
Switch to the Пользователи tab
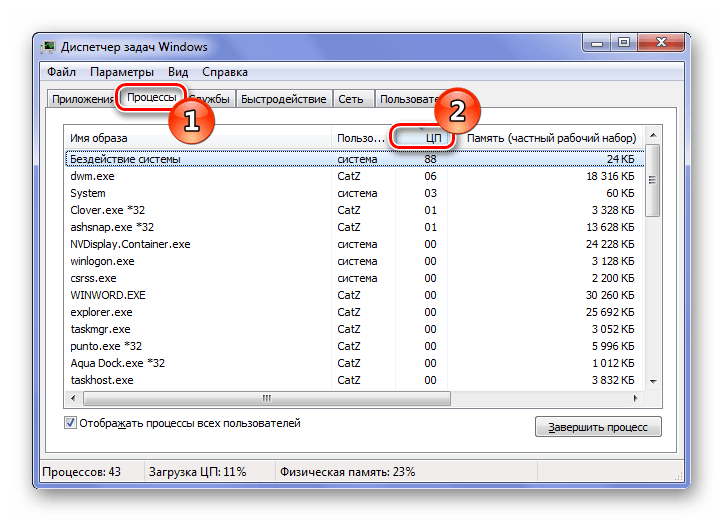pyautogui.click(x=409, y=99)
